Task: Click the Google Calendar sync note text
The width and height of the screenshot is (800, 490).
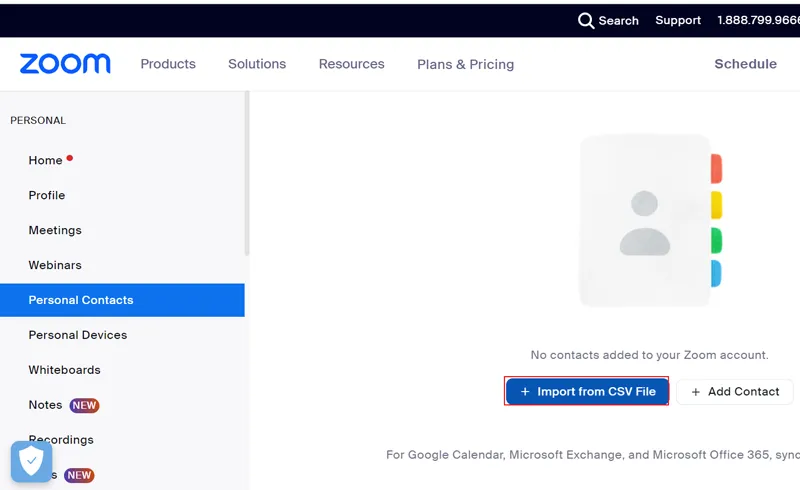Action: tap(593, 455)
